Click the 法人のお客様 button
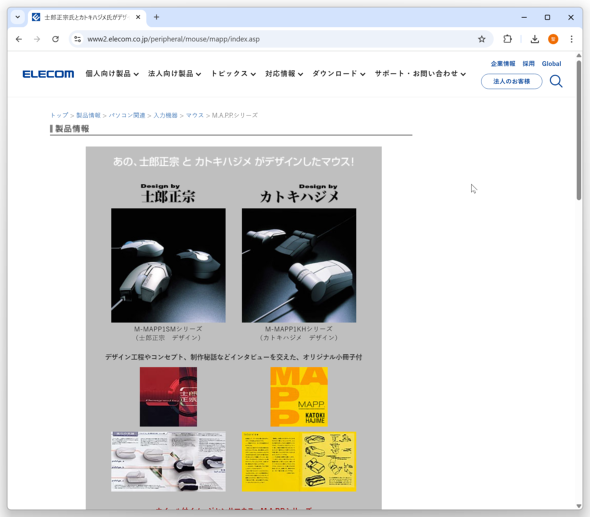Viewport: 590px width, 517px height. tap(511, 81)
